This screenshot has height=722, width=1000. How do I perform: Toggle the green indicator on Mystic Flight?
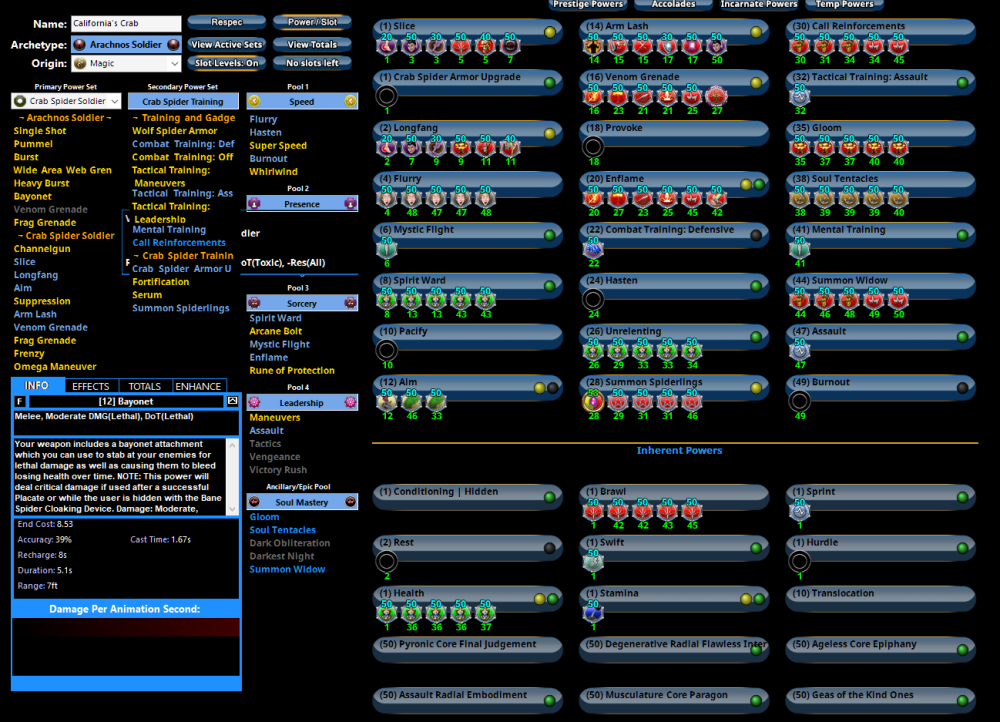(x=549, y=235)
